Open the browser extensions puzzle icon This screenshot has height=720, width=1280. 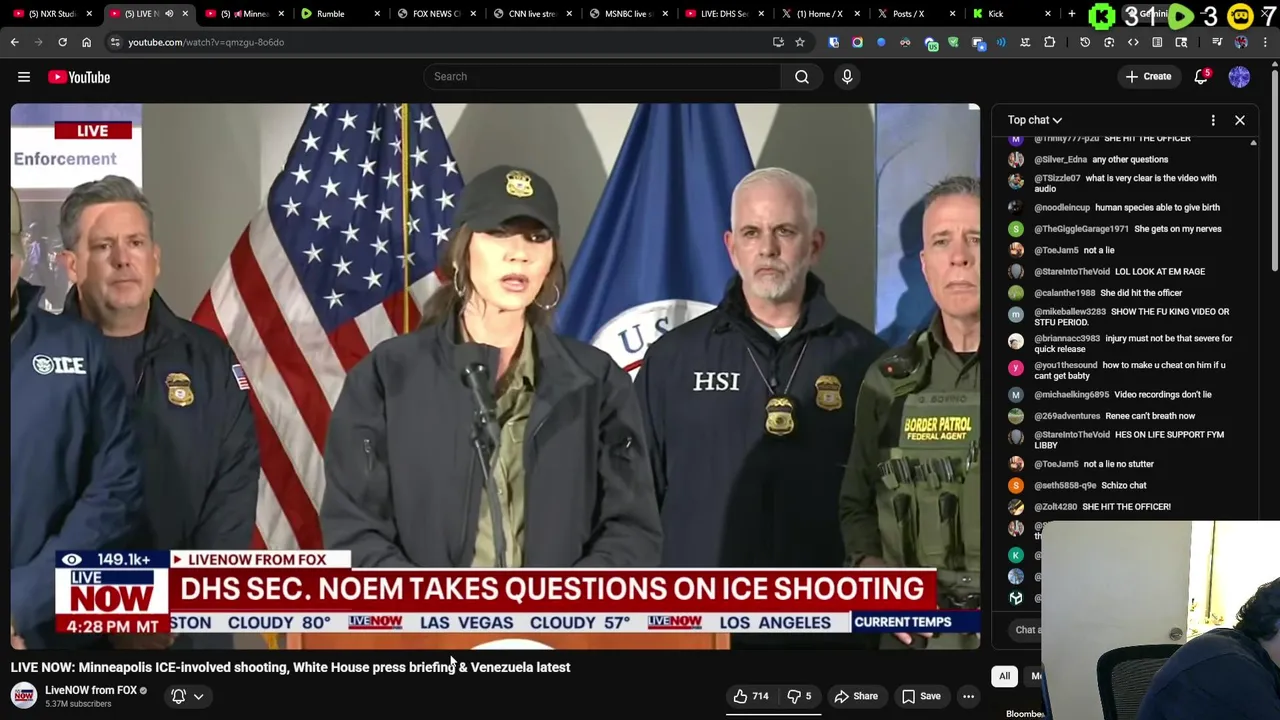coord(1049,42)
